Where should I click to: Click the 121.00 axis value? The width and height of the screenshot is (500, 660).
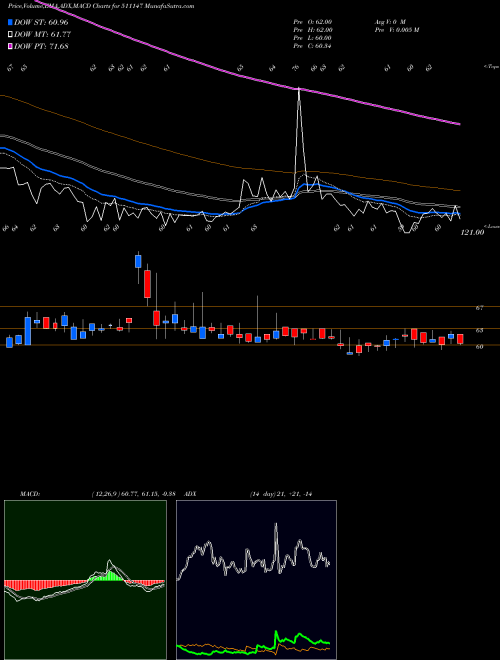pos(472,232)
